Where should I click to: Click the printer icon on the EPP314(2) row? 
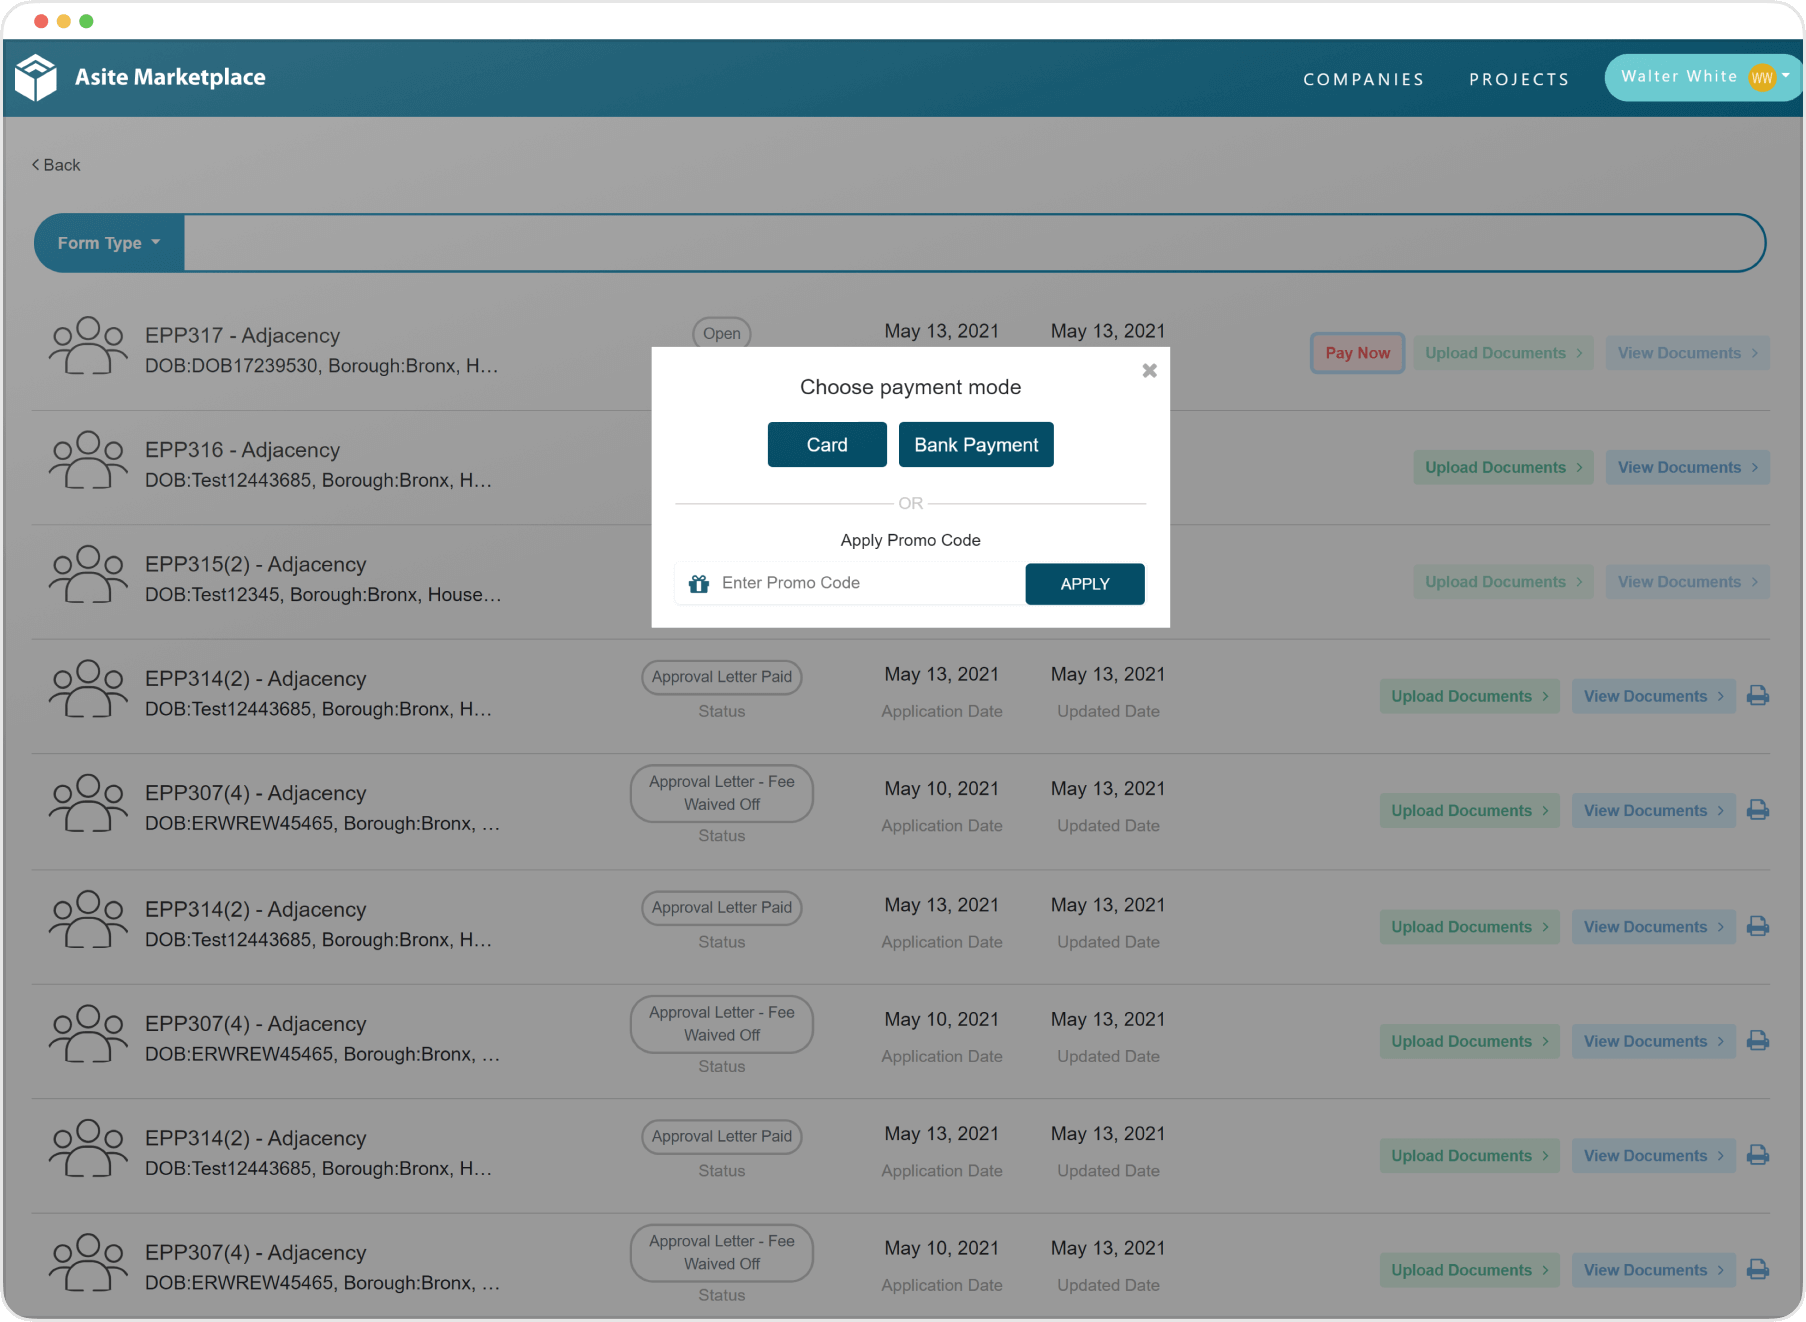(x=1758, y=695)
